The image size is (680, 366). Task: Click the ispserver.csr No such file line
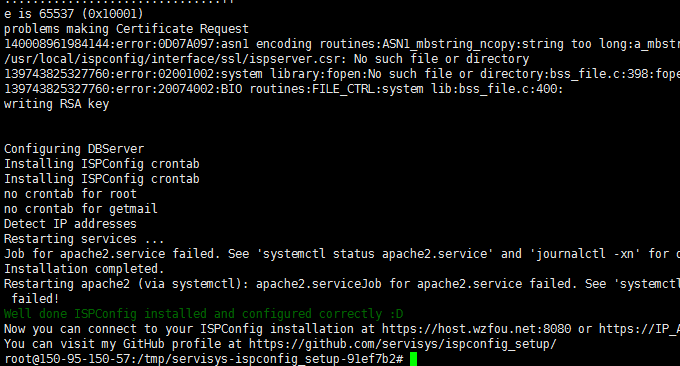coord(266,59)
